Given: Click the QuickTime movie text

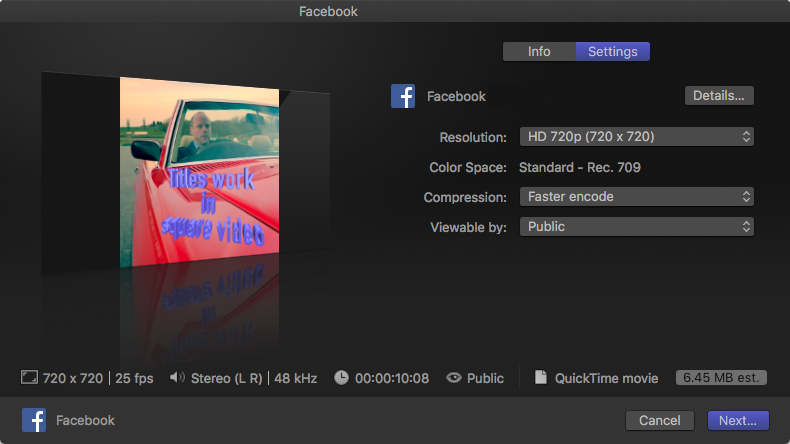Looking at the screenshot, I should click(x=607, y=378).
